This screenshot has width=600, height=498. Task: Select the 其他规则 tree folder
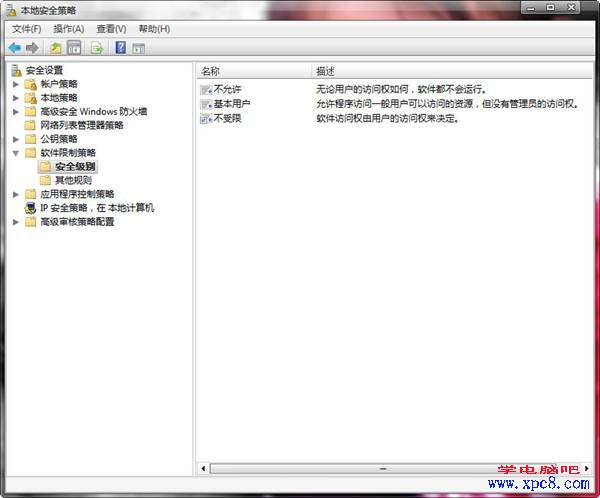pyautogui.click(x=73, y=180)
